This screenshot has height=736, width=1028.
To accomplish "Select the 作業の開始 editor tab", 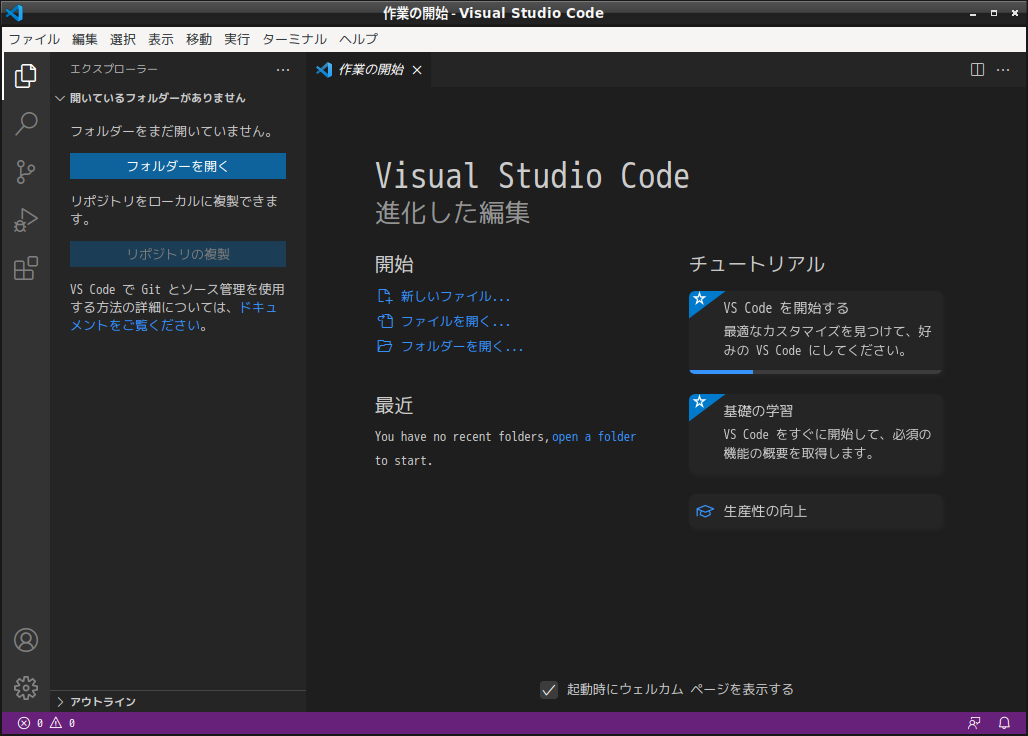I will pyautogui.click(x=369, y=69).
